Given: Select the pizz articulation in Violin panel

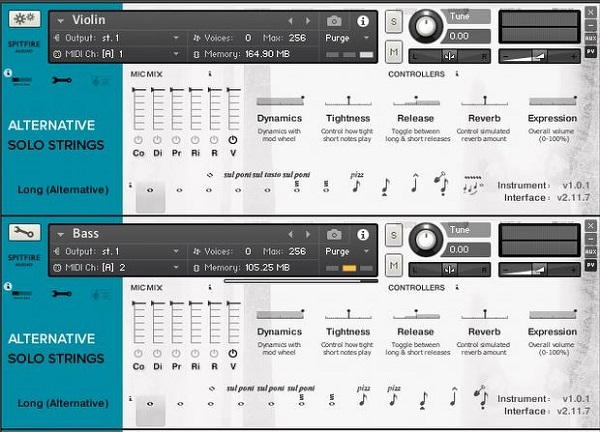Looking at the screenshot, I should click(356, 183).
